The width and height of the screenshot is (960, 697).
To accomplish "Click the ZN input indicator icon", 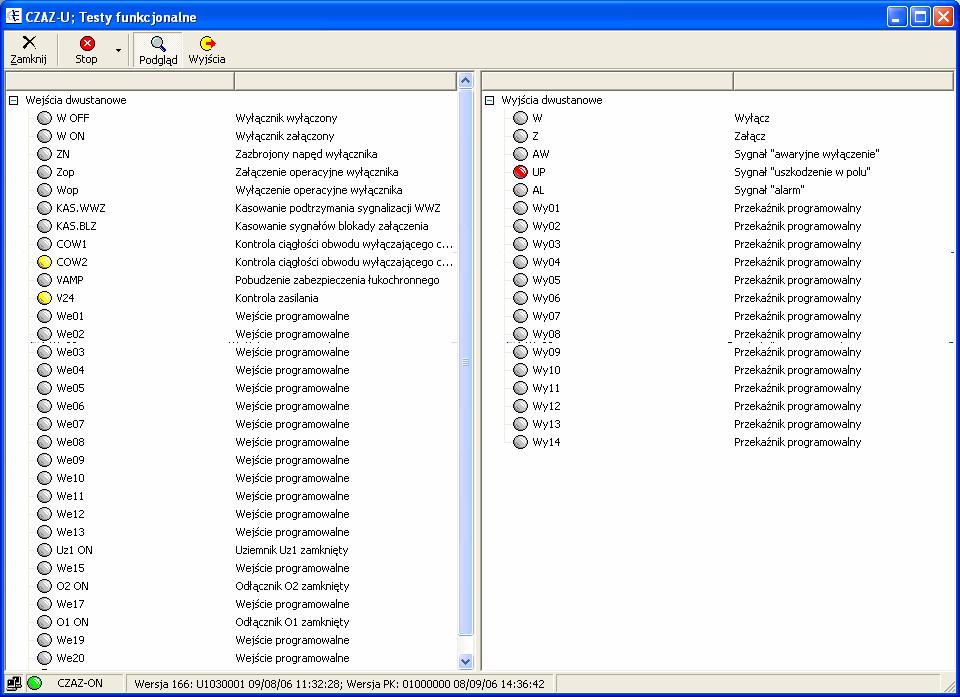I will pyautogui.click(x=44, y=154).
